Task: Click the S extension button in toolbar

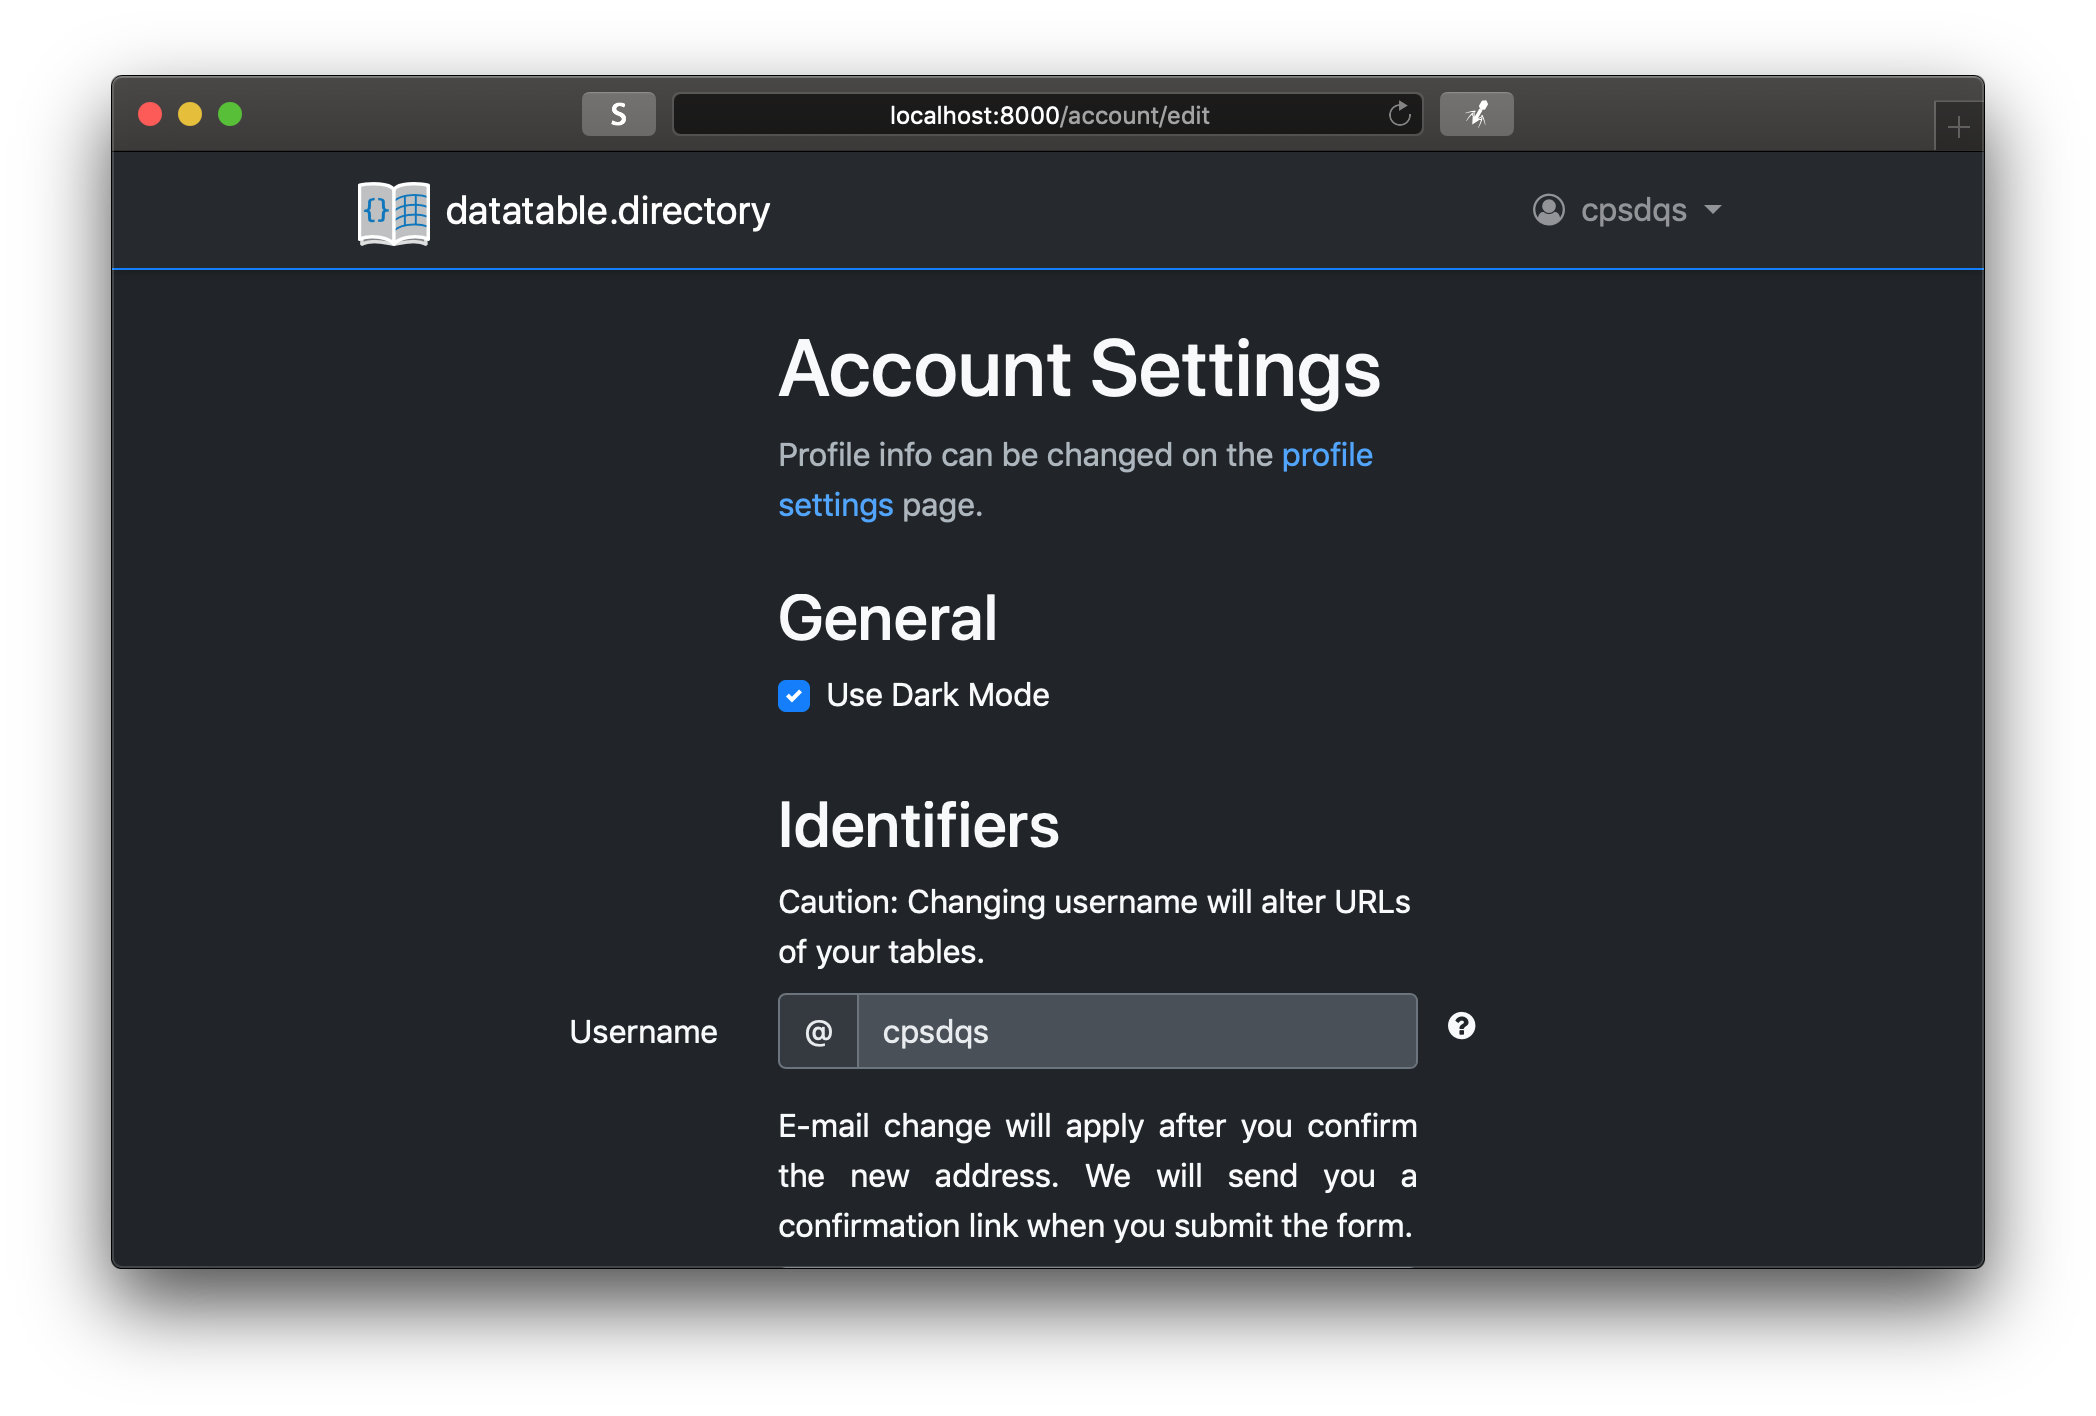Action: point(618,115)
